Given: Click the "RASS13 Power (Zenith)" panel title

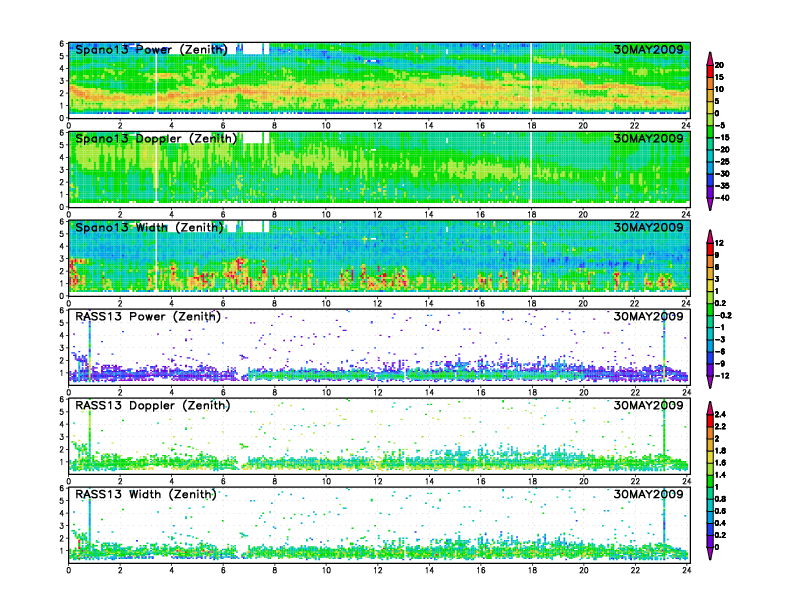Looking at the screenshot, I should [x=148, y=317].
